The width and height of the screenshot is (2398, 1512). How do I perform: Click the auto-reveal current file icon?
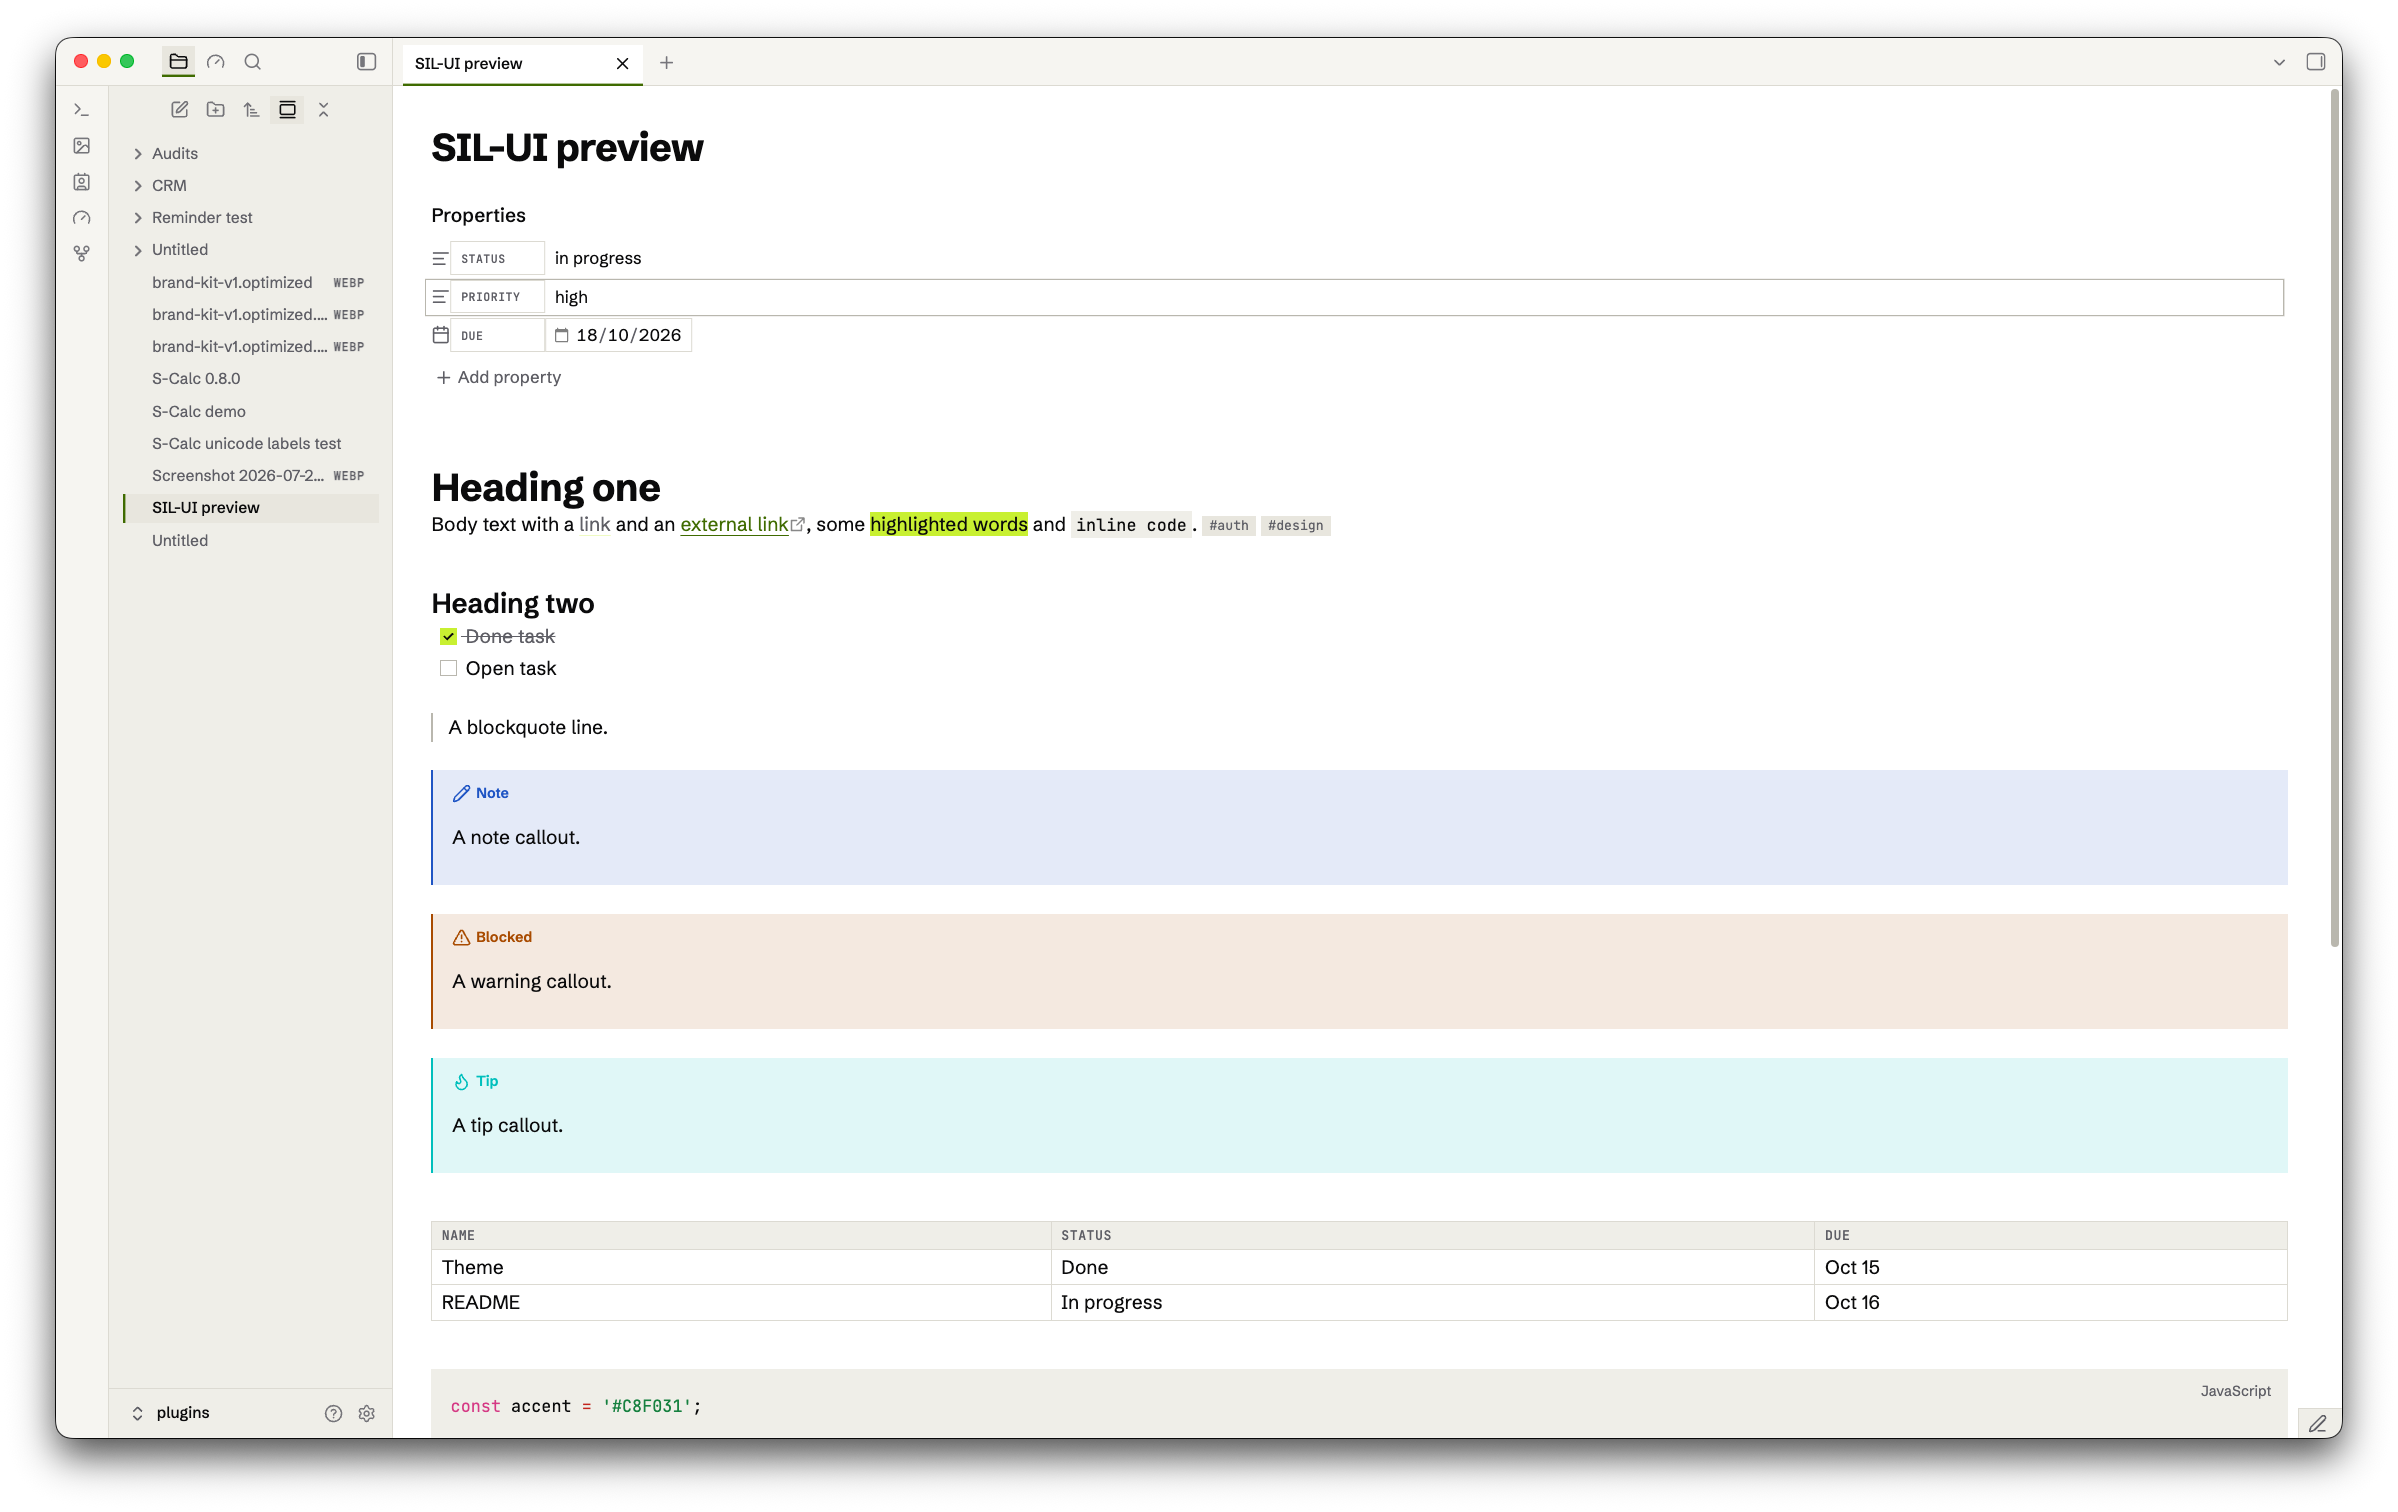click(288, 110)
